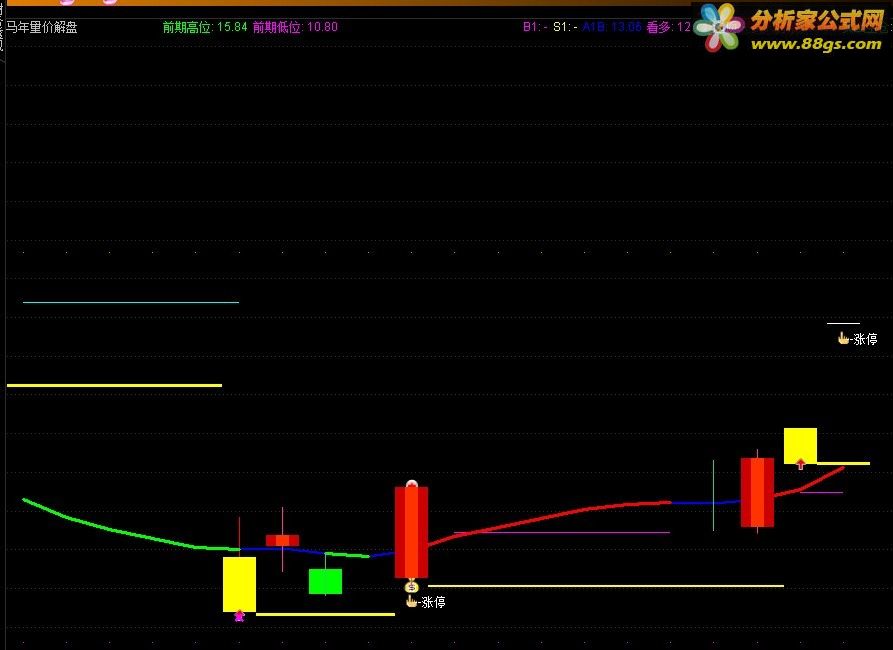Click the 前期高位: 15.84 value
893x650 pixels.
[x=205, y=27]
